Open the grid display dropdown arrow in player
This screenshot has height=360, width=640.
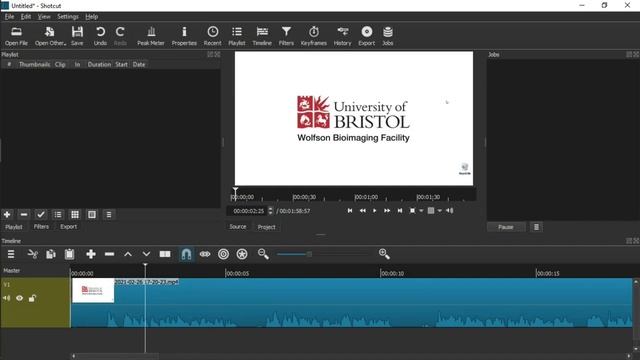click(440, 211)
